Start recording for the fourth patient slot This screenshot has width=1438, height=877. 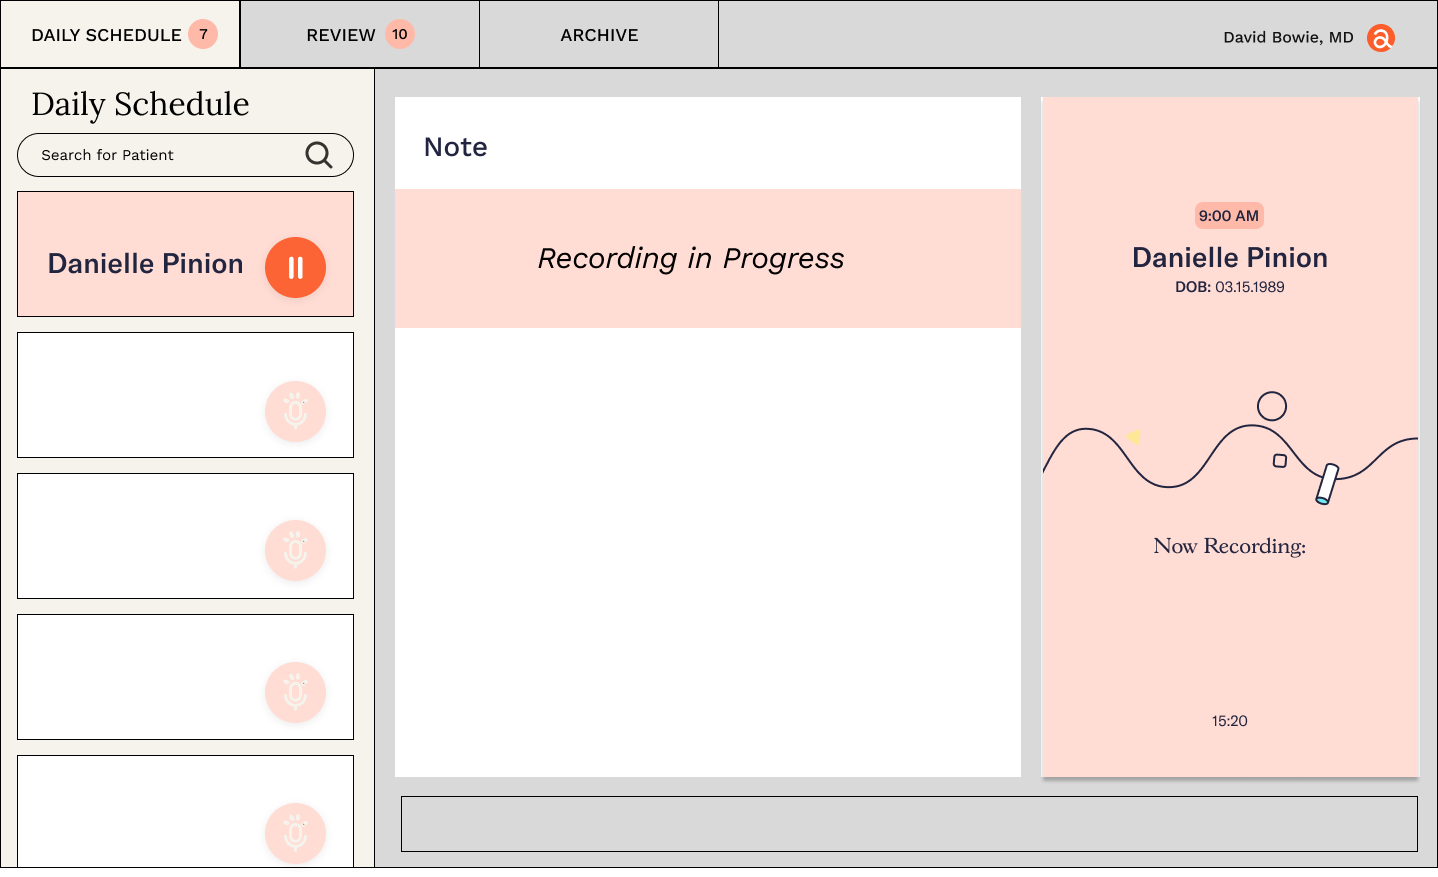[x=295, y=692]
